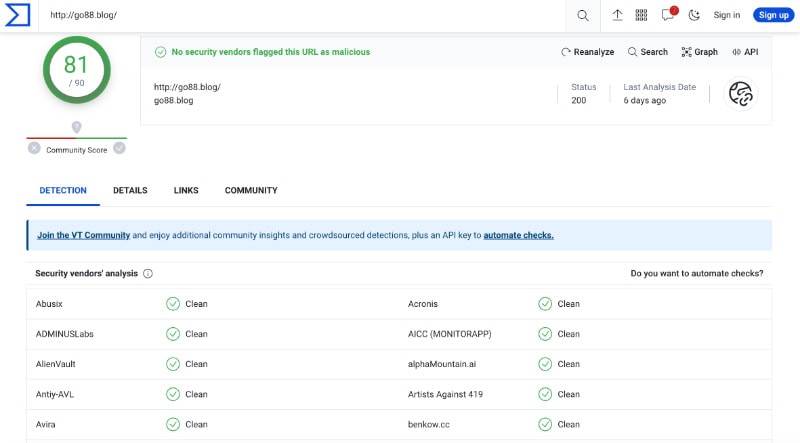
Task: Click Clean check icon for Abusix
Action: pyautogui.click(x=173, y=304)
